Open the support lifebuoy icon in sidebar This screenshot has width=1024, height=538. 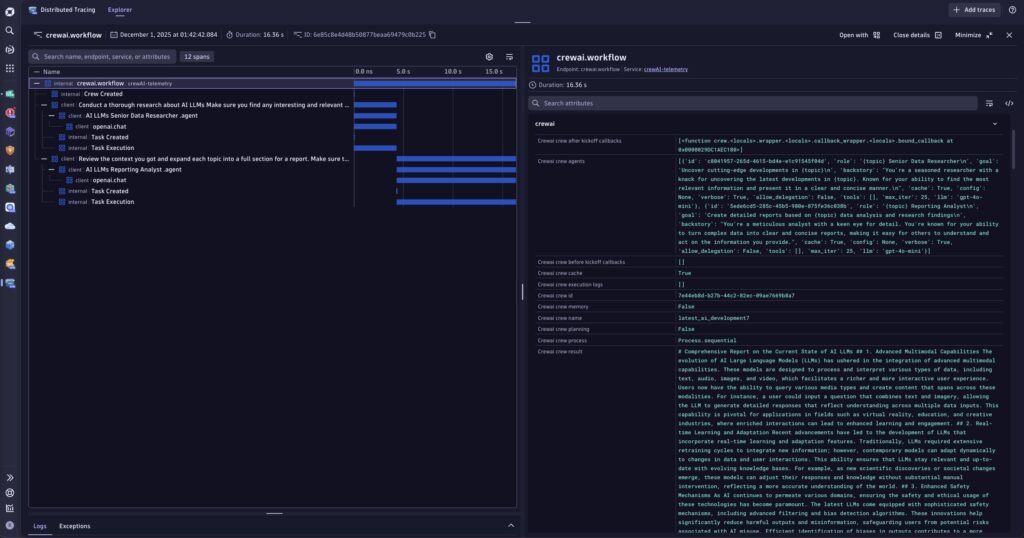click(10, 493)
